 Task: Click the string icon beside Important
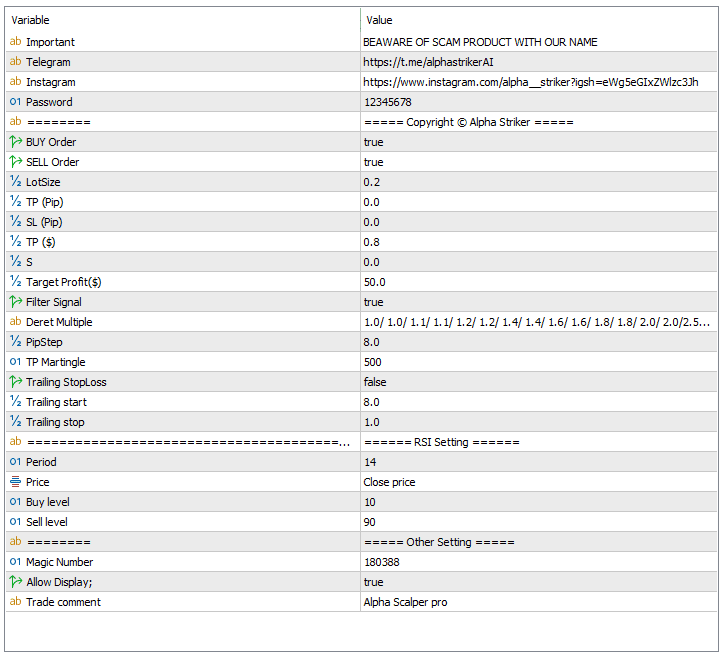pyautogui.click(x=15, y=41)
